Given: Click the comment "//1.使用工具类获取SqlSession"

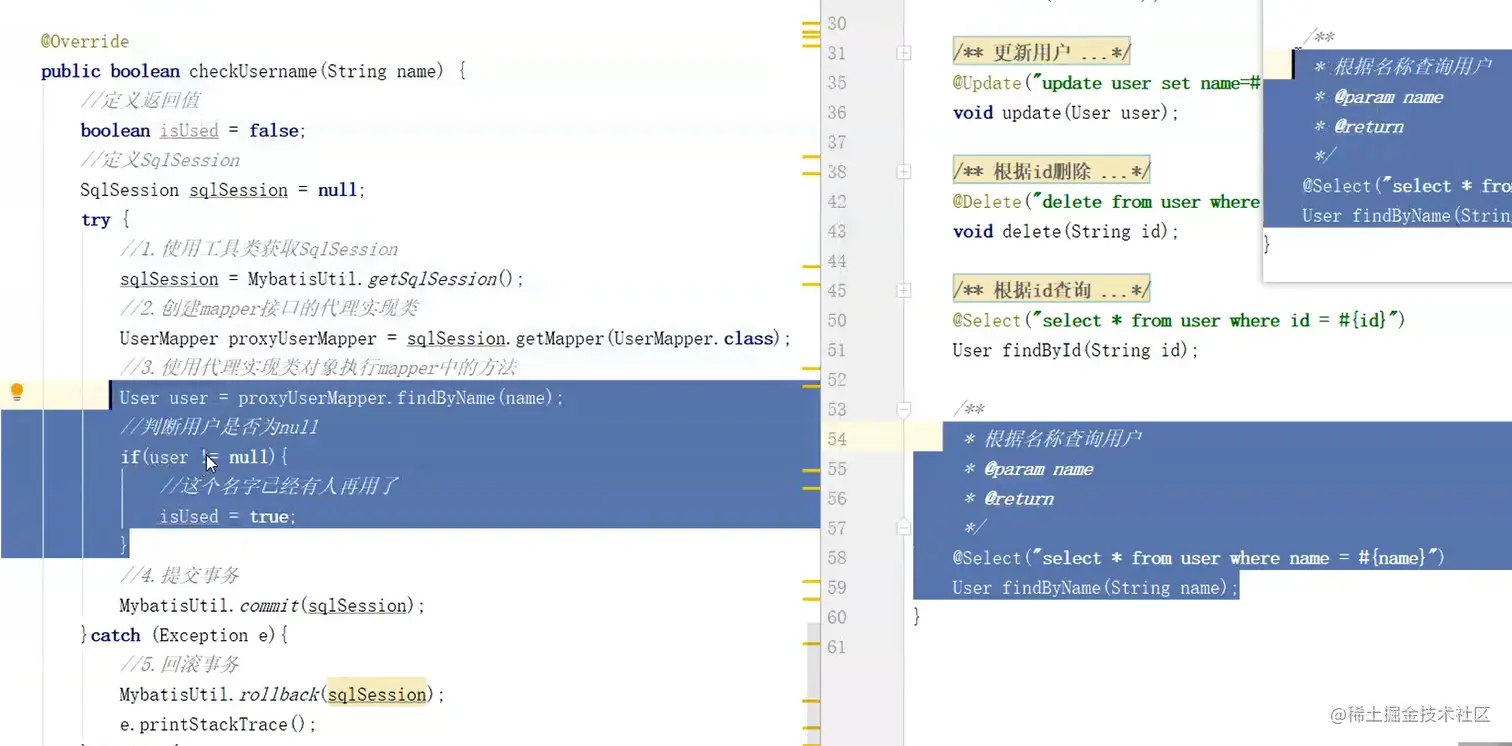Looking at the screenshot, I should point(259,249).
